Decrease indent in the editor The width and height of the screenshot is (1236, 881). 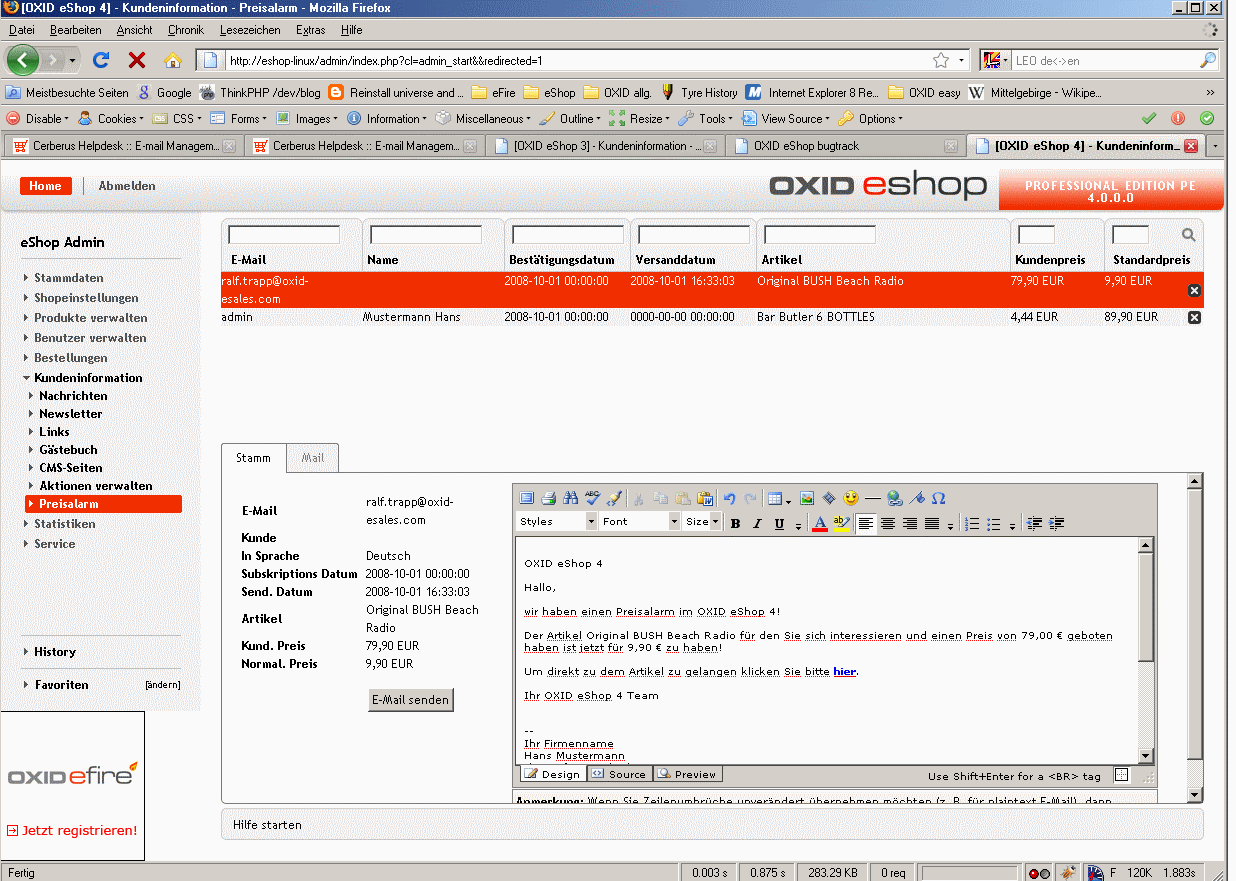1035,523
